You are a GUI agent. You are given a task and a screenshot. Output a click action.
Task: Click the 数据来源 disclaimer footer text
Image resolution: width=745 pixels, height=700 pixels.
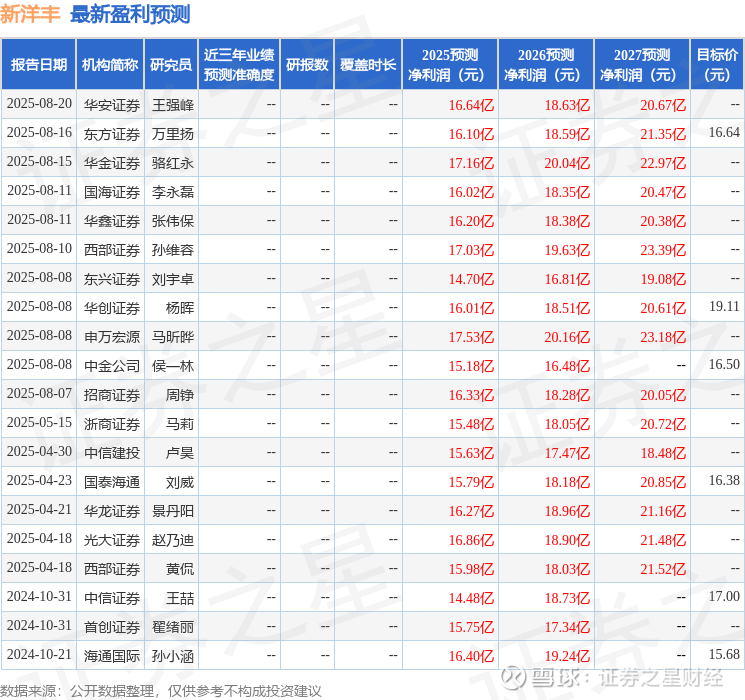tap(161, 691)
